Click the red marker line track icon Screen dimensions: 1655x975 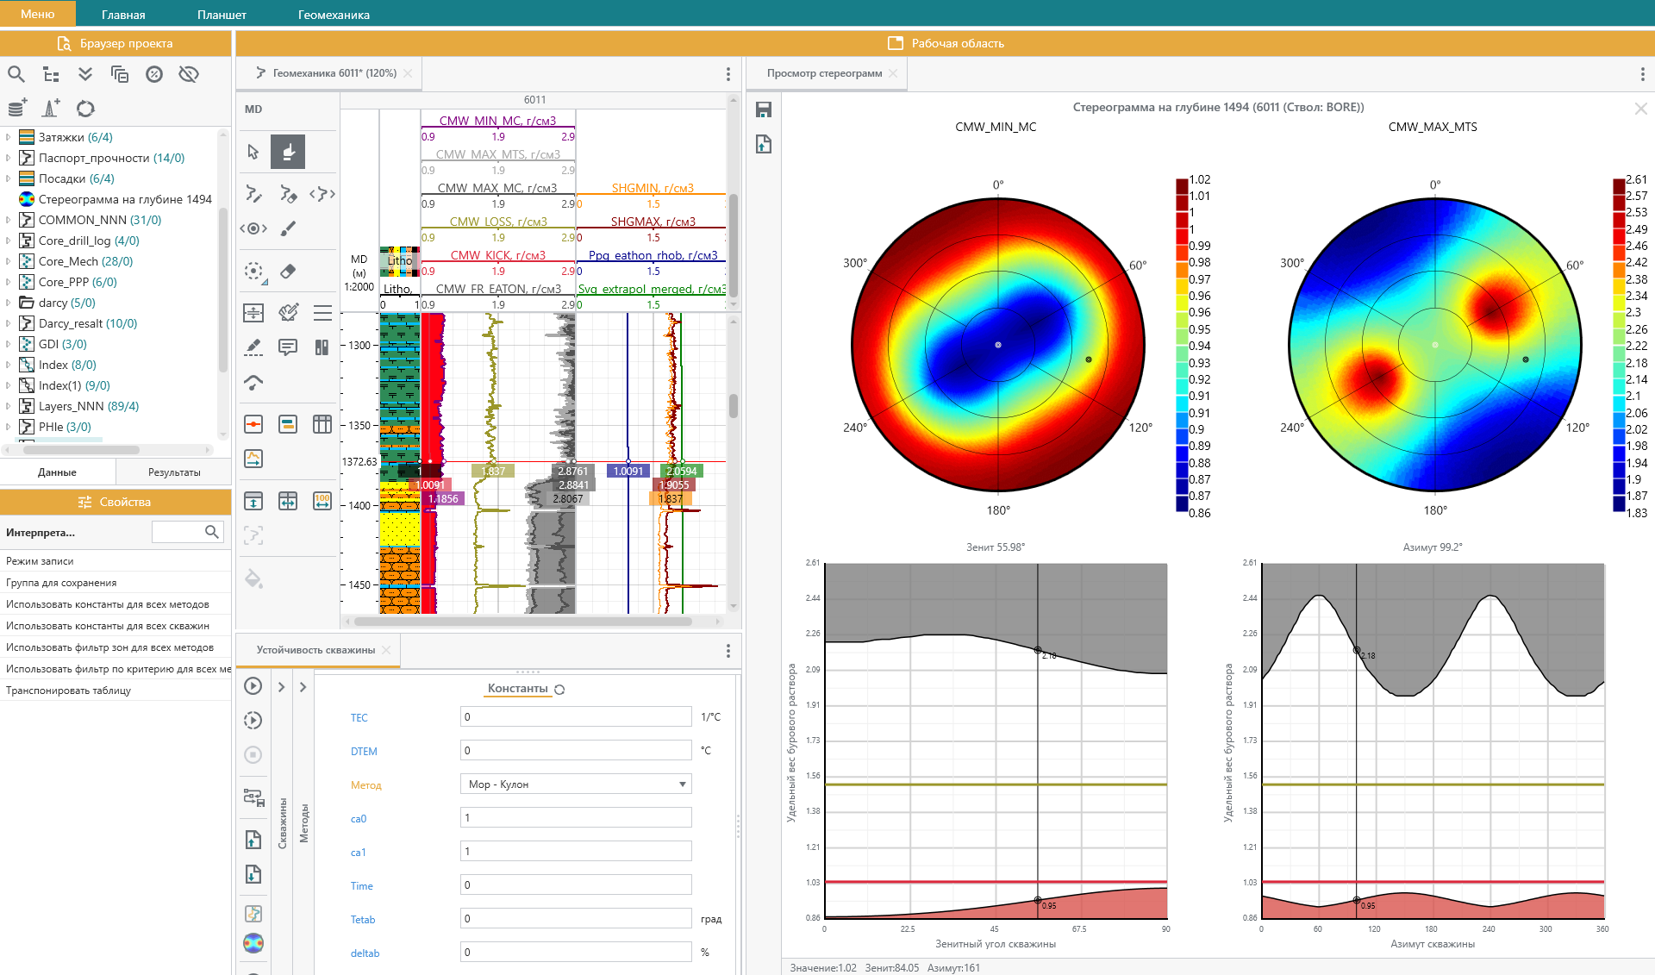(x=253, y=424)
